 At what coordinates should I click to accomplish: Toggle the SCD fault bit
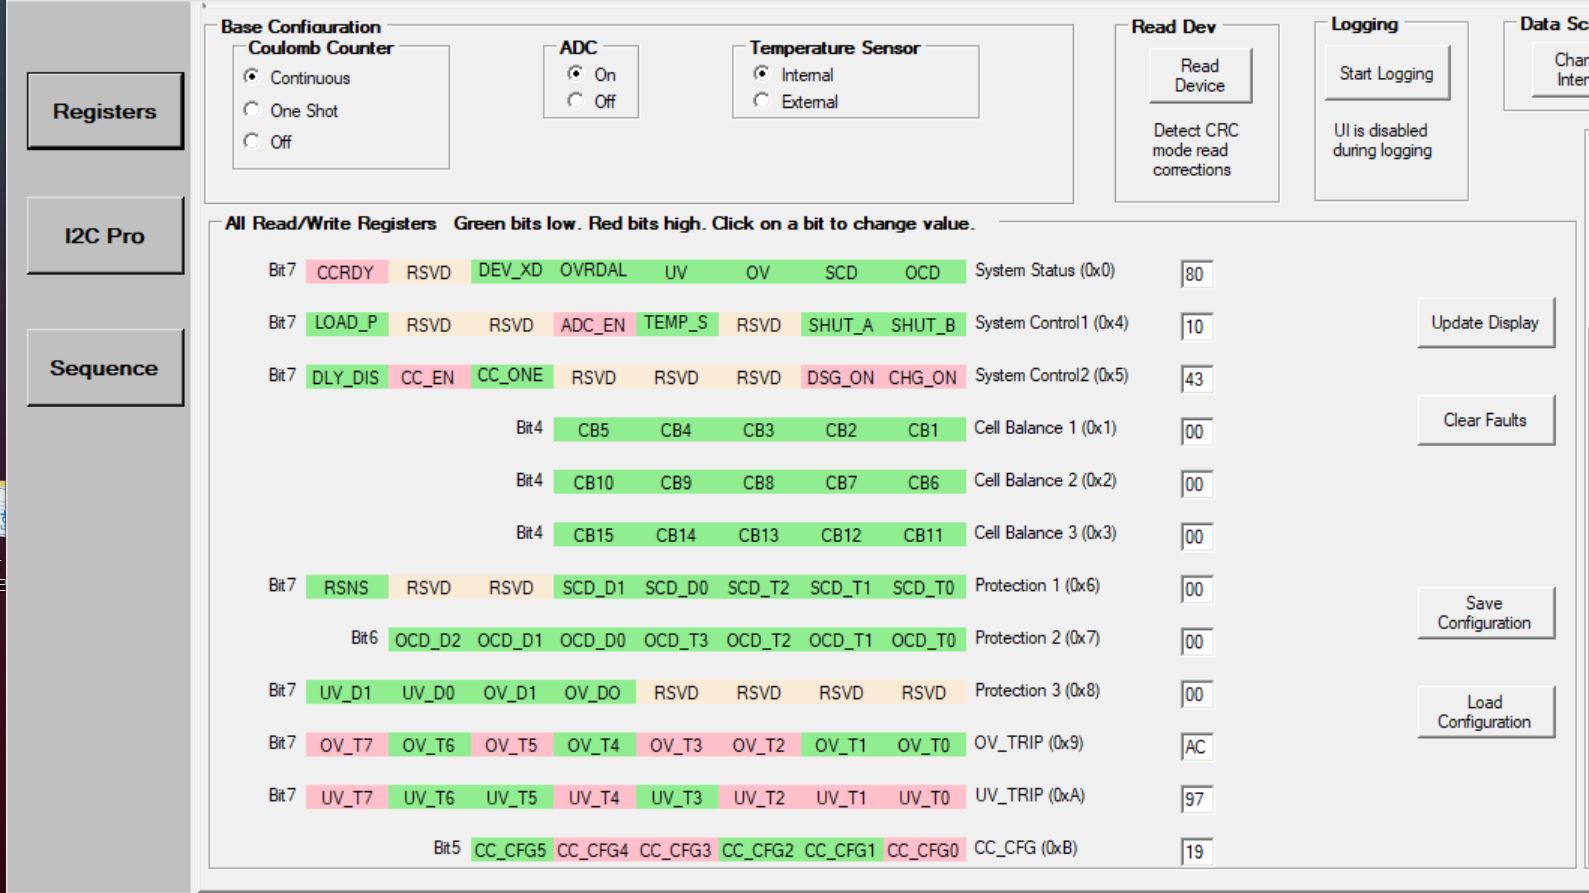[841, 272]
